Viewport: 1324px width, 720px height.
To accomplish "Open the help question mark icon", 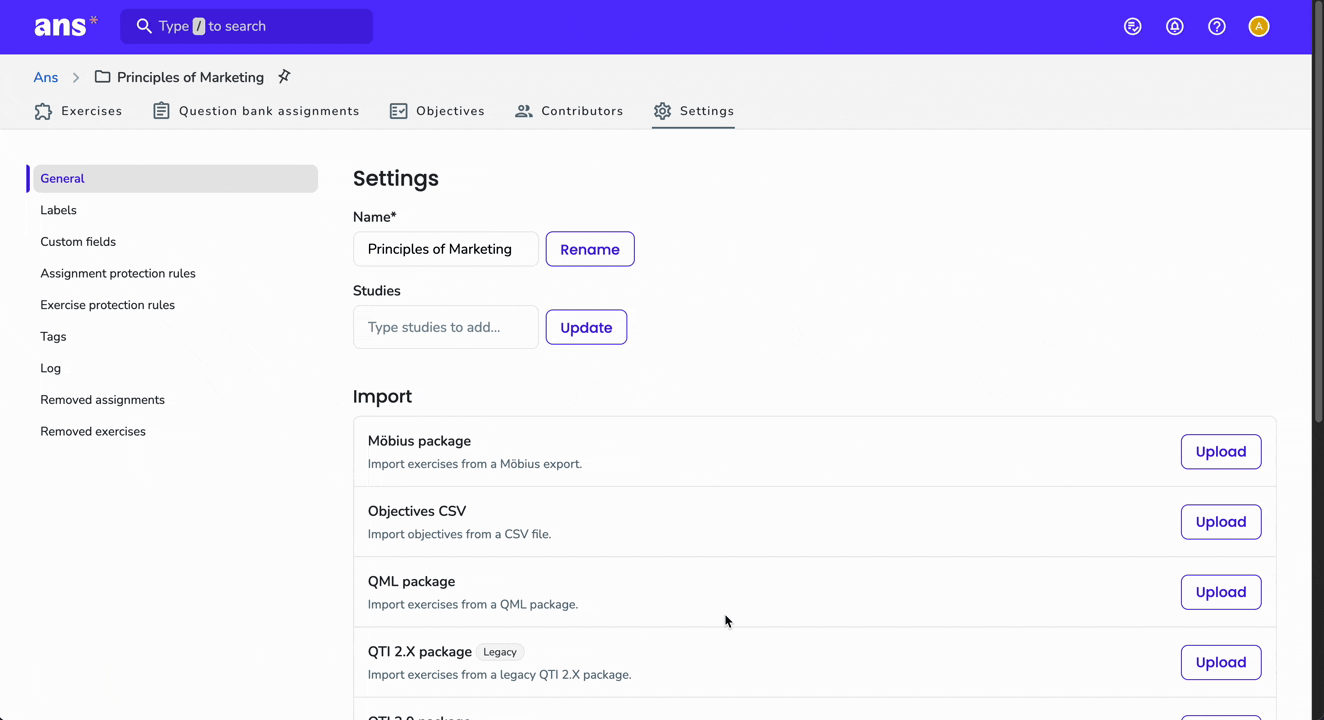I will click(1216, 27).
